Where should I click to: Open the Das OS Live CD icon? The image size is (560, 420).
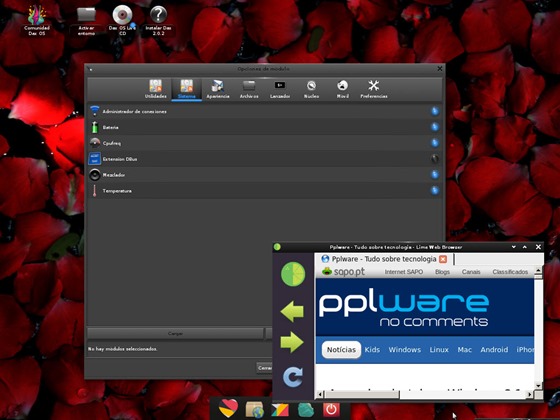[x=122, y=20]
